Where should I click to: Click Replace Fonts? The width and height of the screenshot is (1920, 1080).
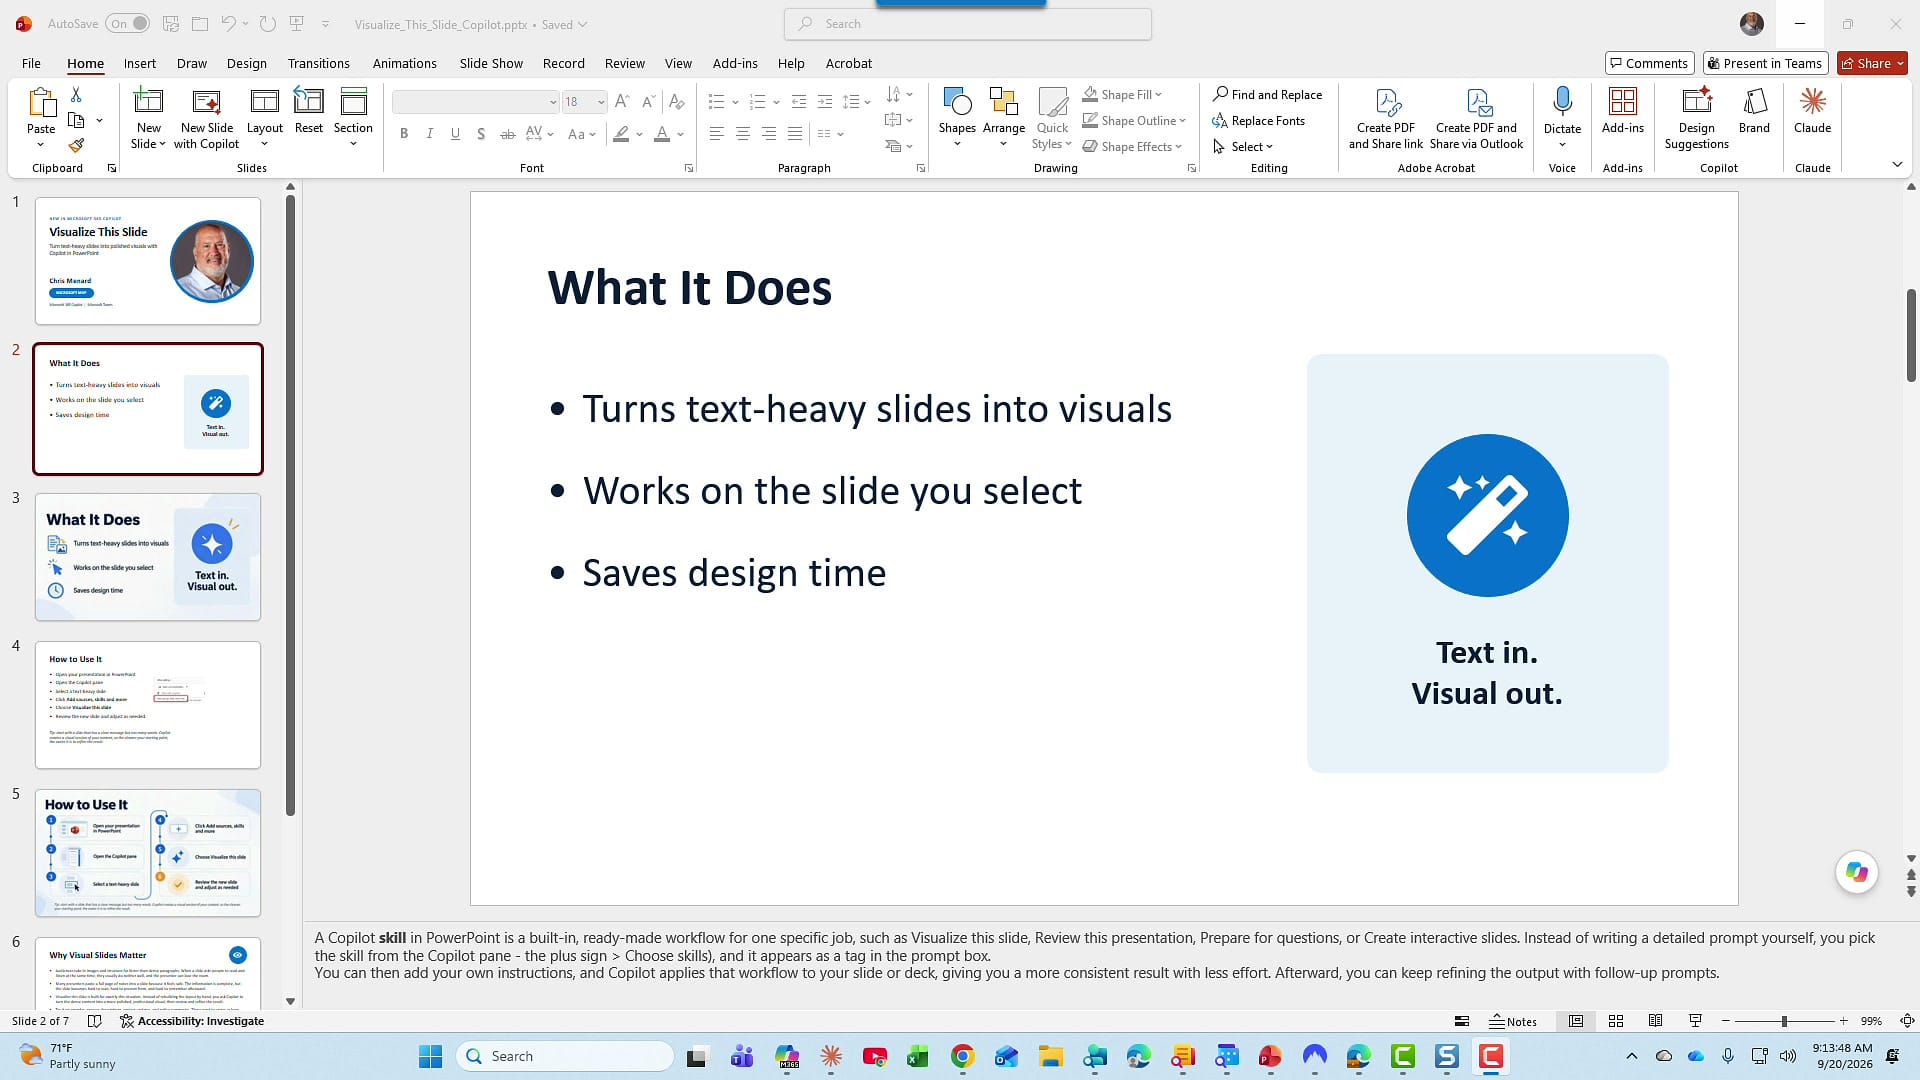coord(1258,121)
